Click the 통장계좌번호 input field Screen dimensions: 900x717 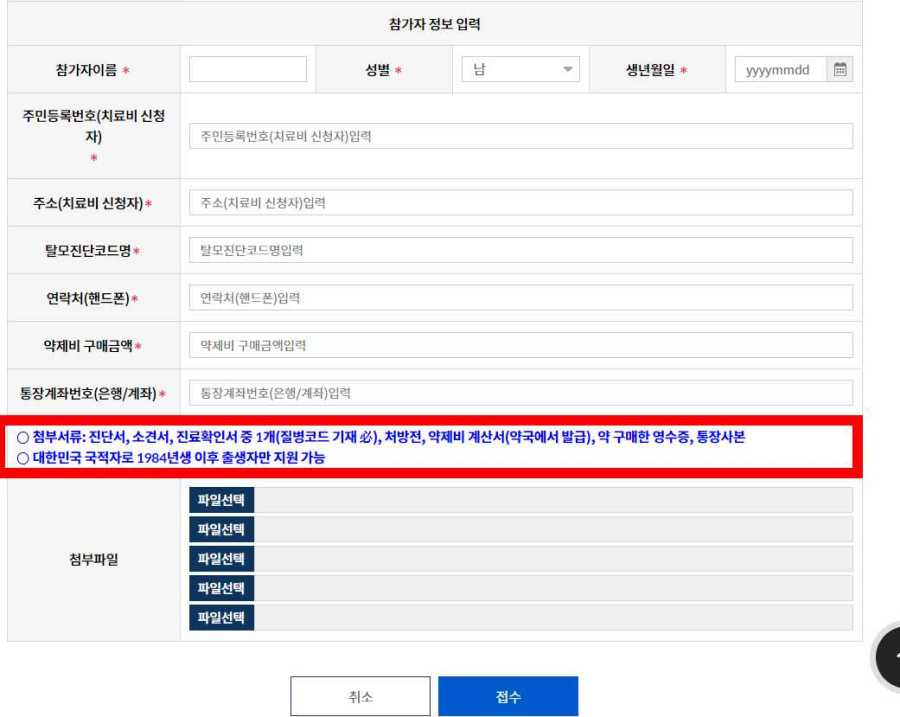[521, 393]
